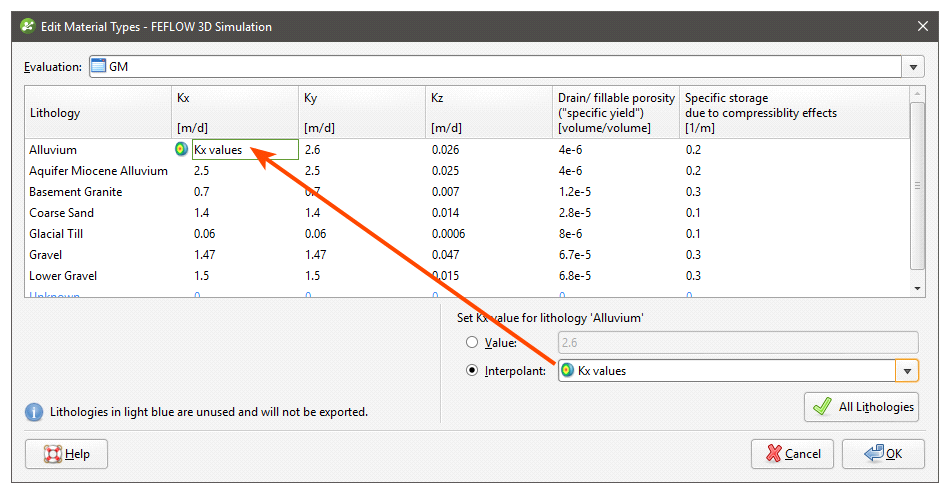Image resolution: width=939 pixels, height=483 pixels.
Task: Click the GM geological model icon
Action: (x=98, y=67)
